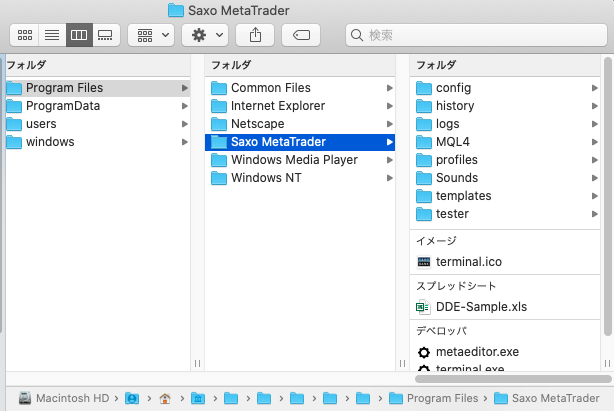
Task: Open the tester folder
Action: coord(505,214)
